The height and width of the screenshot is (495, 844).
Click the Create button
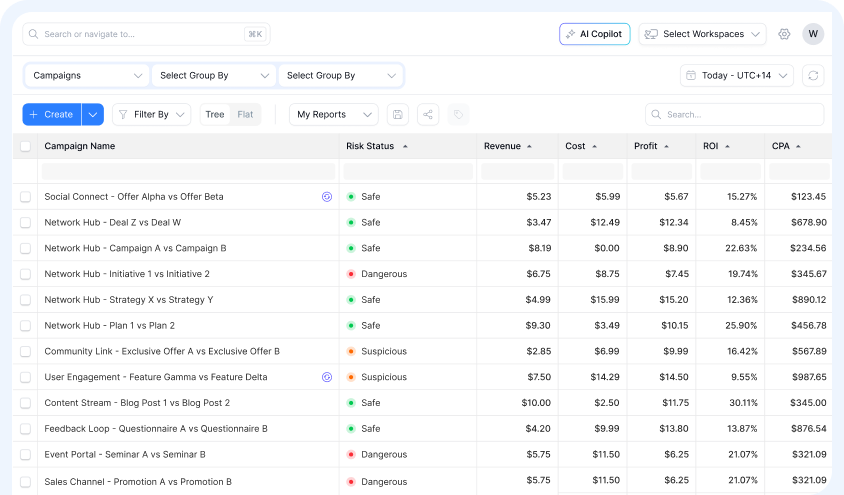point(52,115)
